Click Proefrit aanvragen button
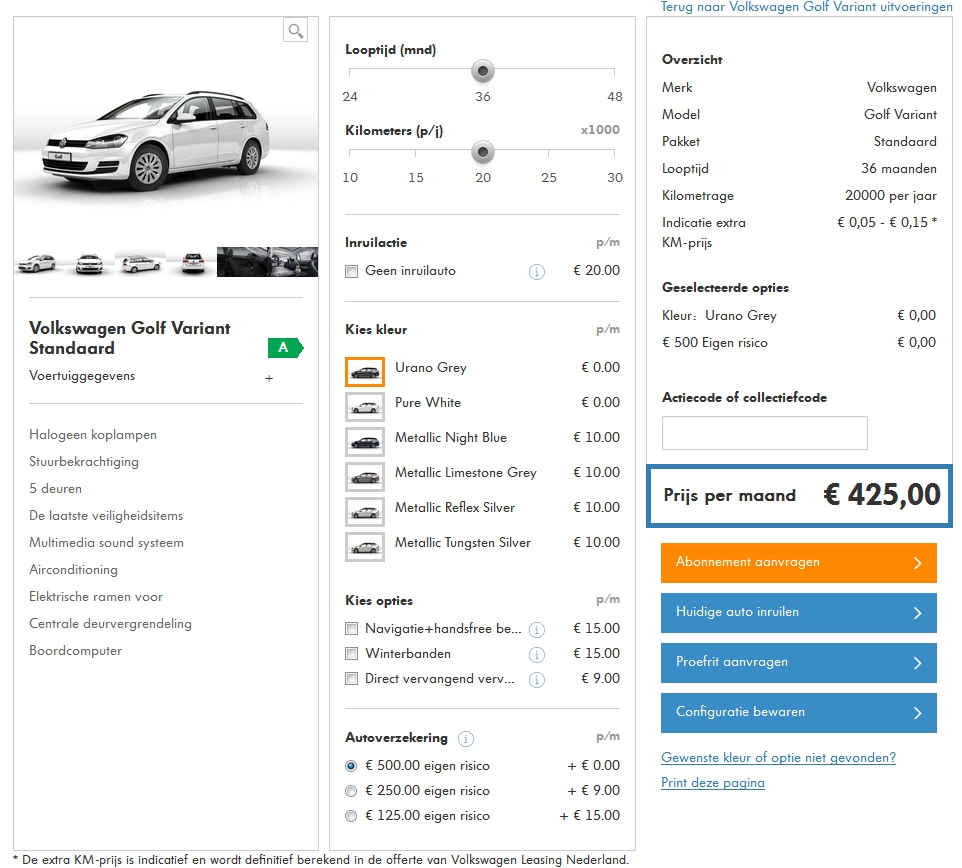Viewport: 962px width, 868px height. click(x=799, y=663)
